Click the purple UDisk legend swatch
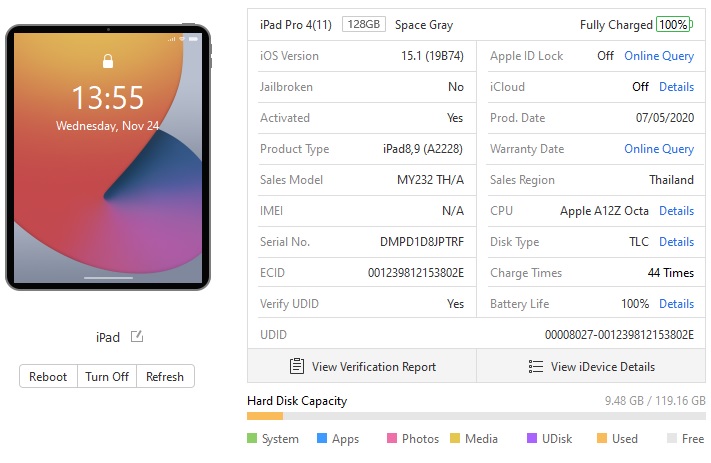Image resolution: width=711 pixels, height=463 pixels. 532,438
